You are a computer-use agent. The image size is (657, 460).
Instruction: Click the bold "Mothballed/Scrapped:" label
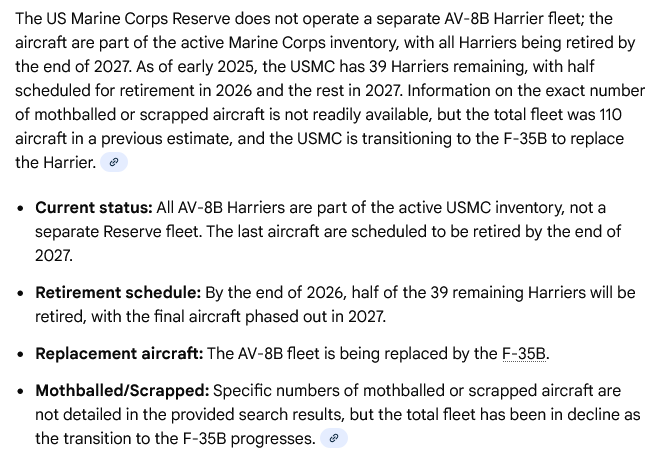point(122,391)
